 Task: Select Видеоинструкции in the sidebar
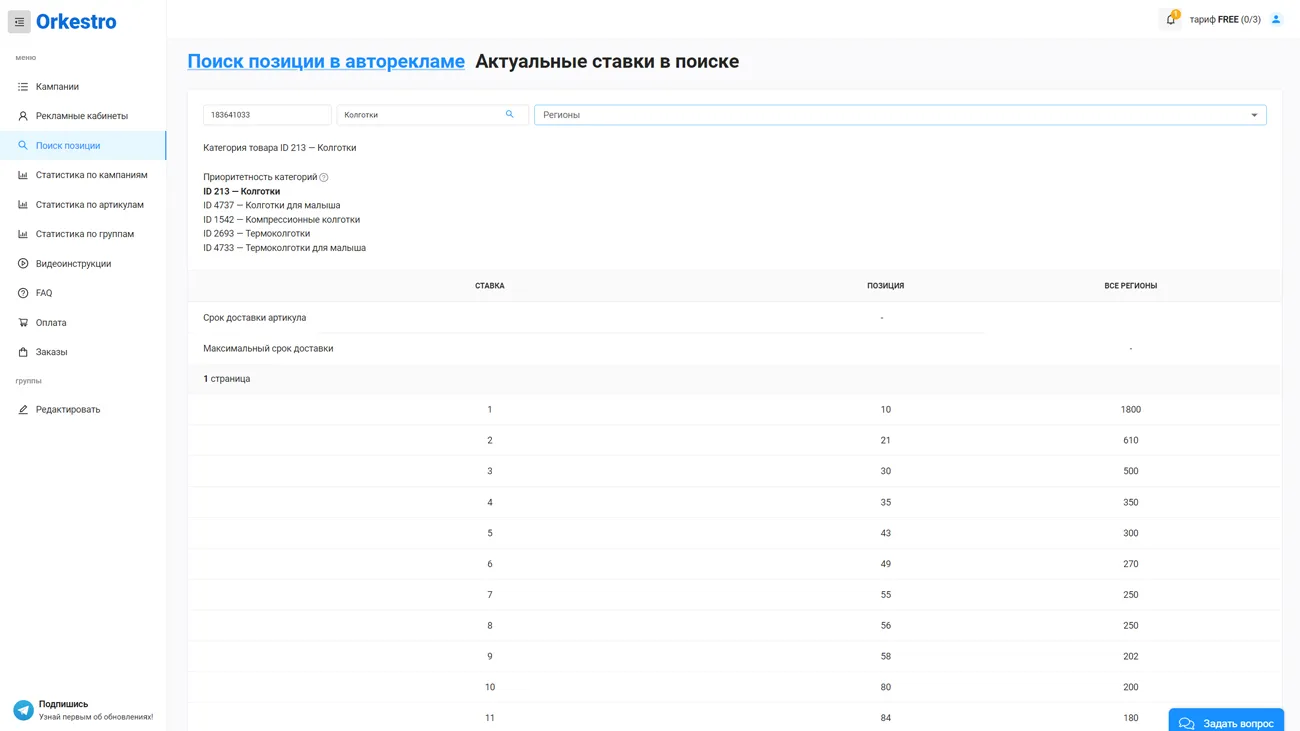73,264
